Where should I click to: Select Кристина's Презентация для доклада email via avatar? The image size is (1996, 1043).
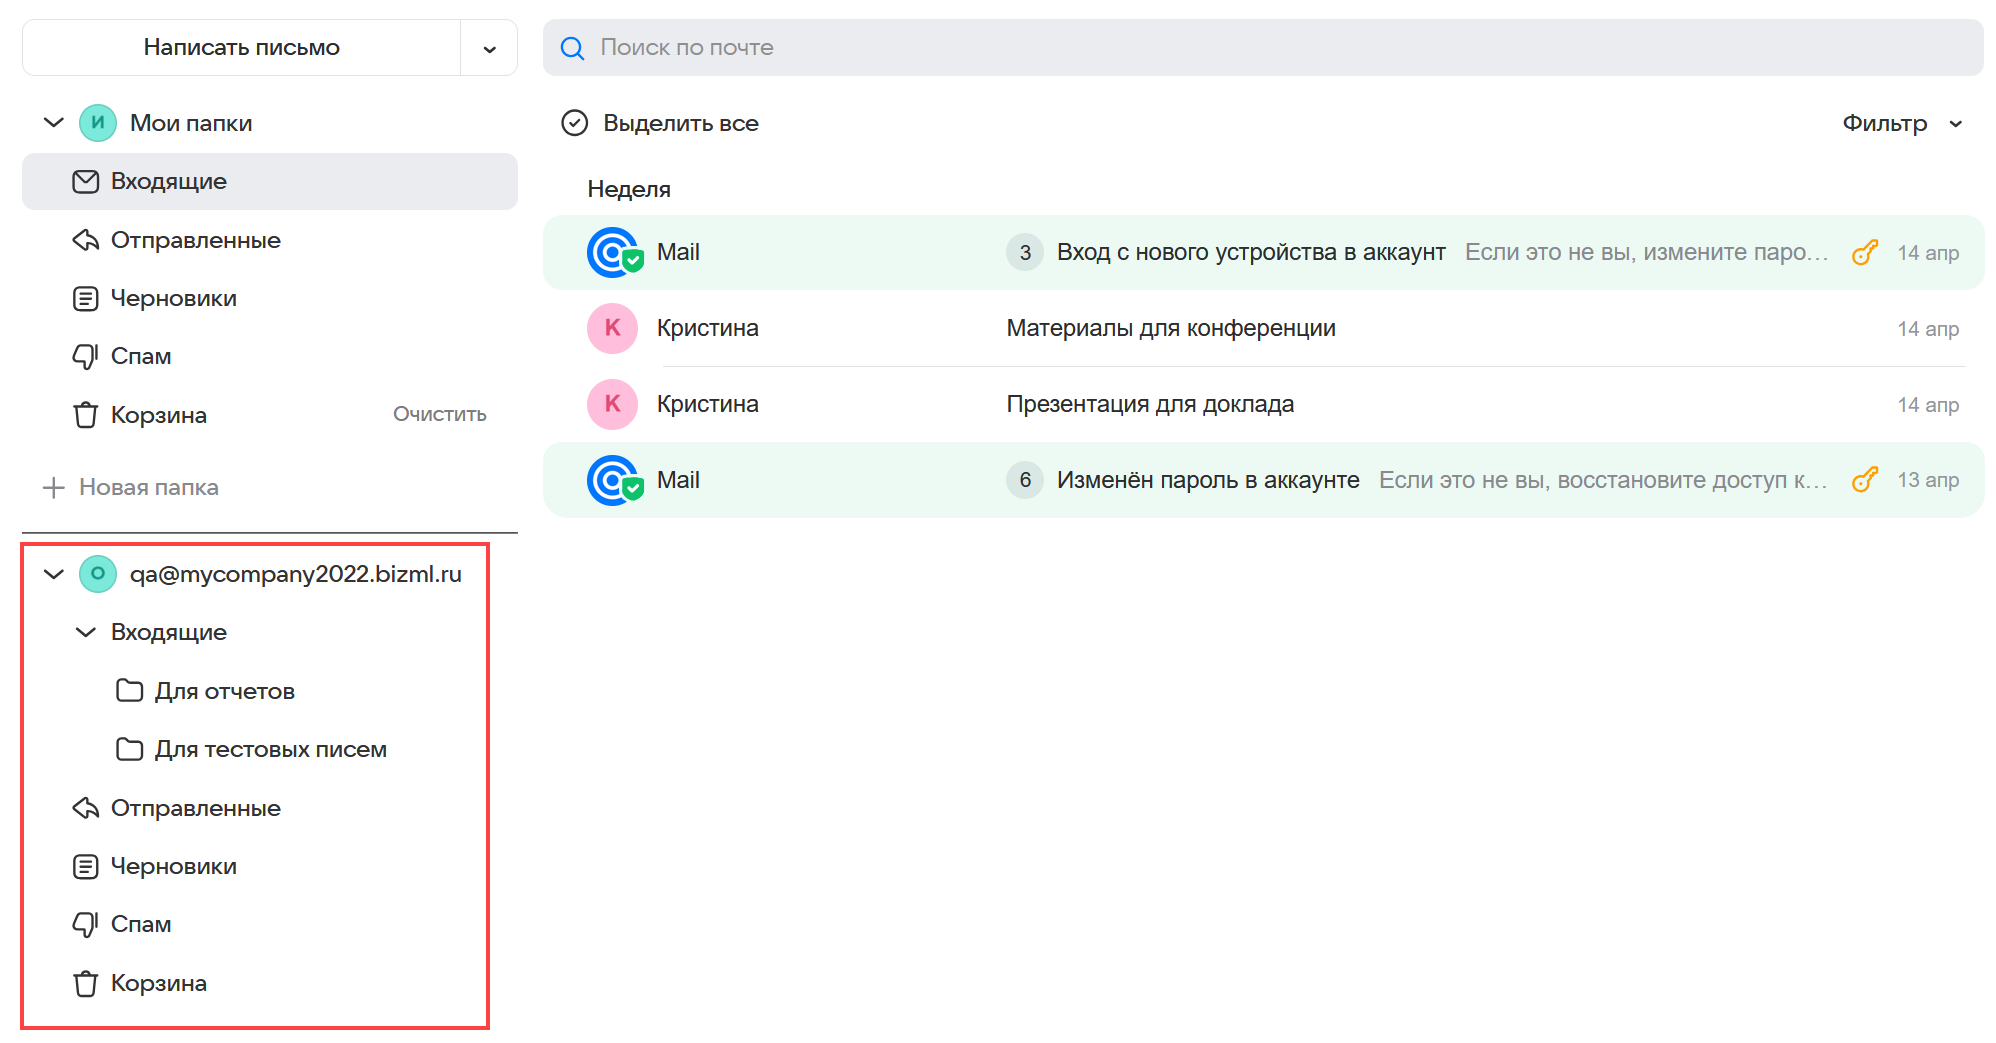click(612, 405)
